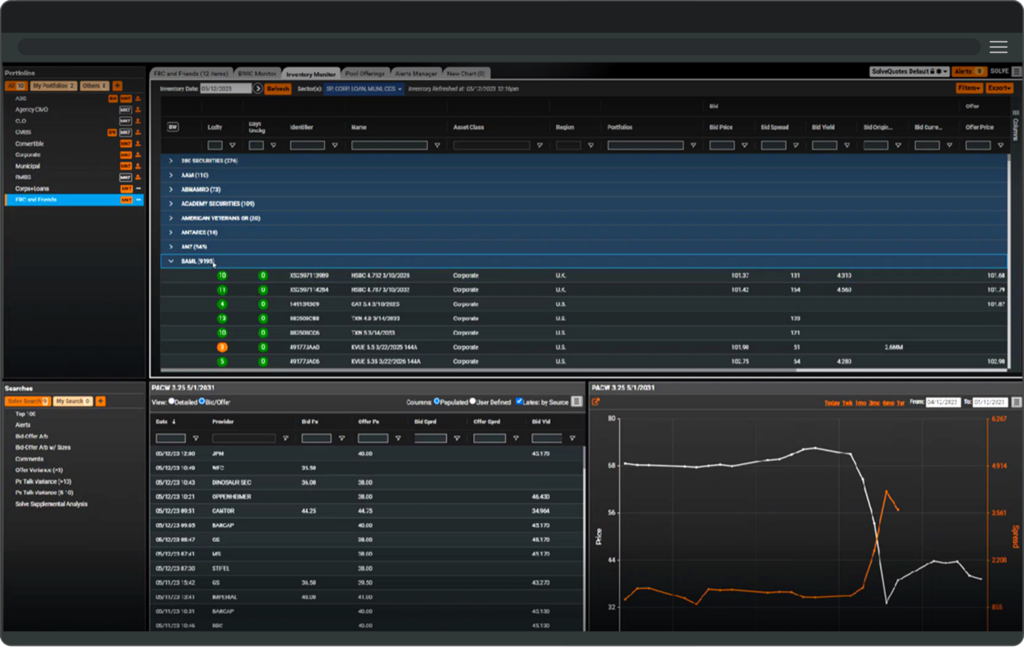Click the Alerts button in top right

point(969,72)
